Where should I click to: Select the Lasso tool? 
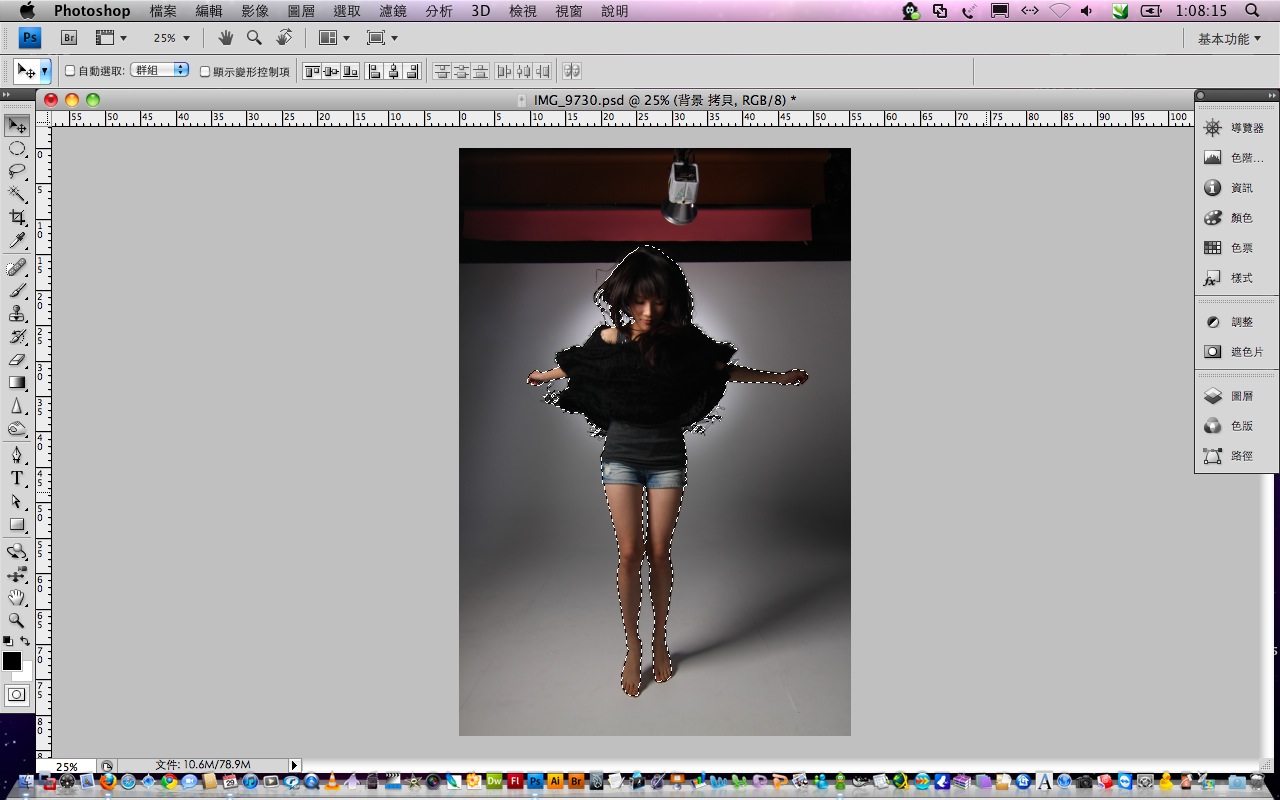[x=17, y=171]
